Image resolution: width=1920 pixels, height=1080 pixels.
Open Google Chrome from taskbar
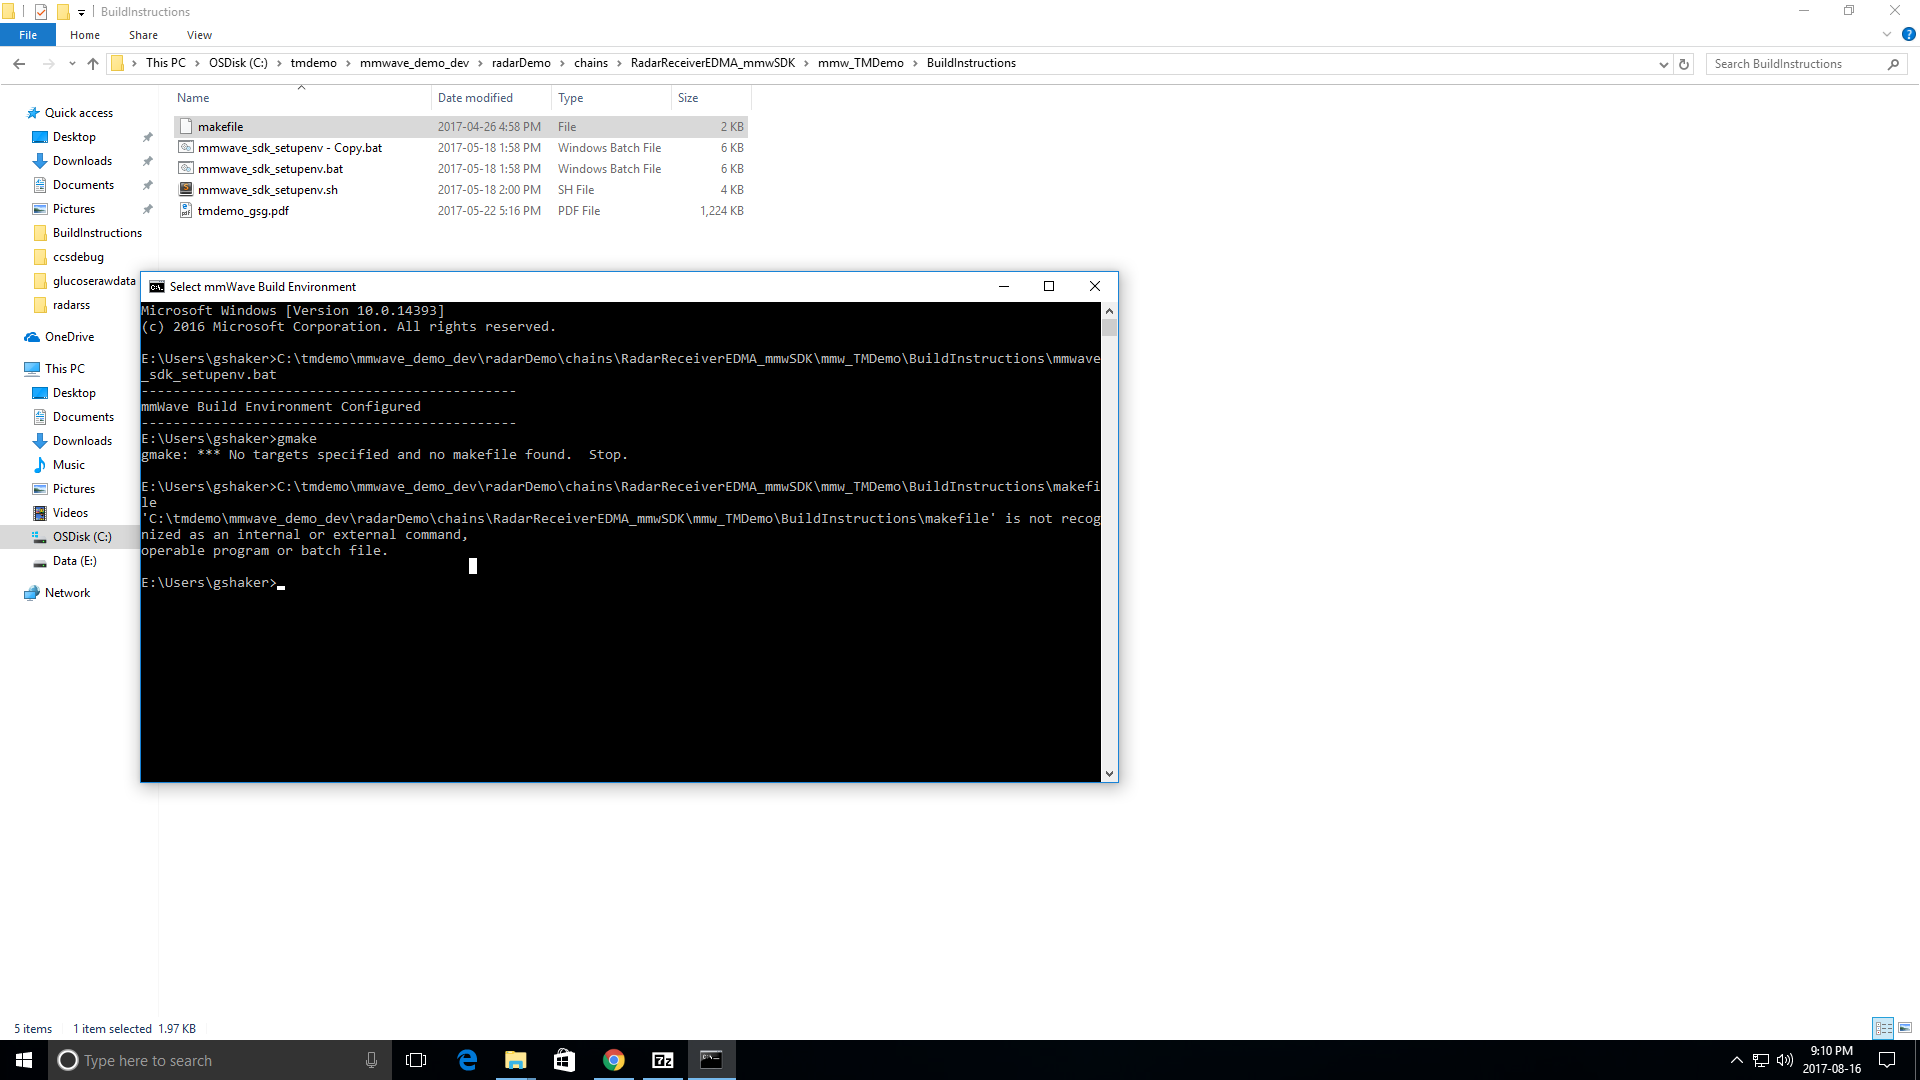(614, 1060)
